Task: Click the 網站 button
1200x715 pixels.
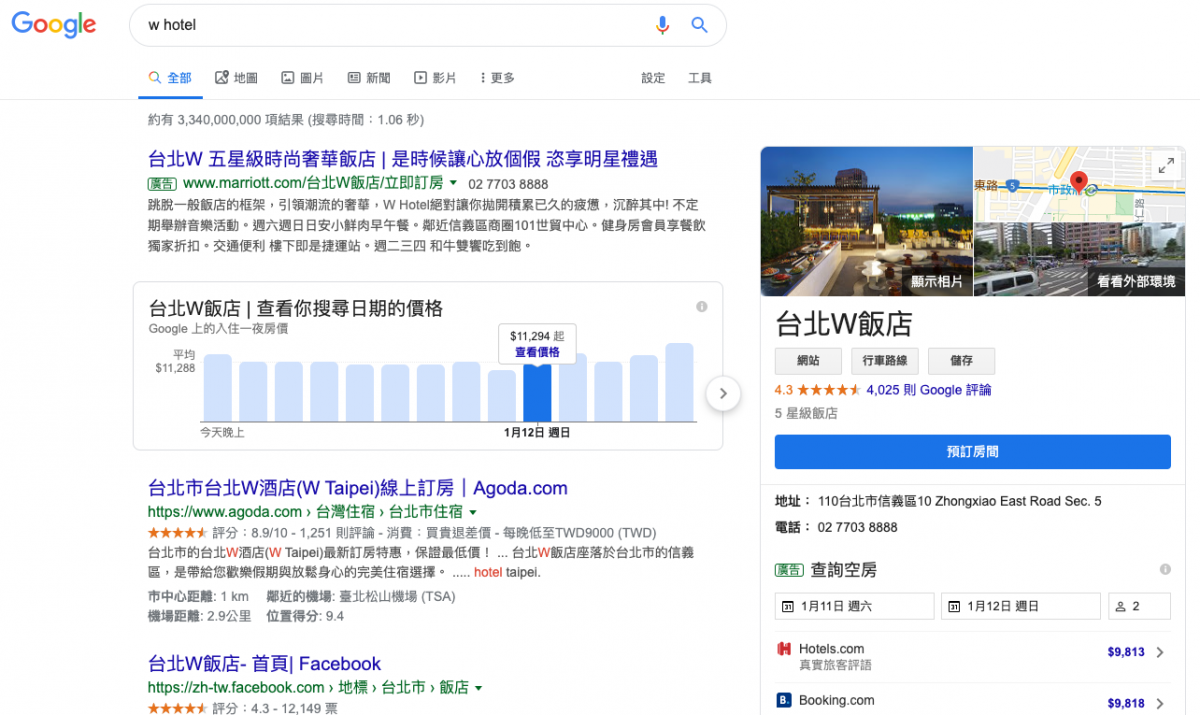Action: [808, 361]
